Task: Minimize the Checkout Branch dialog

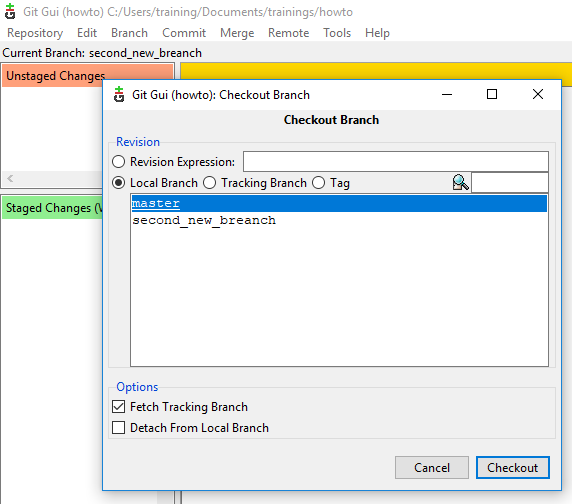Action: coord(447,94)
